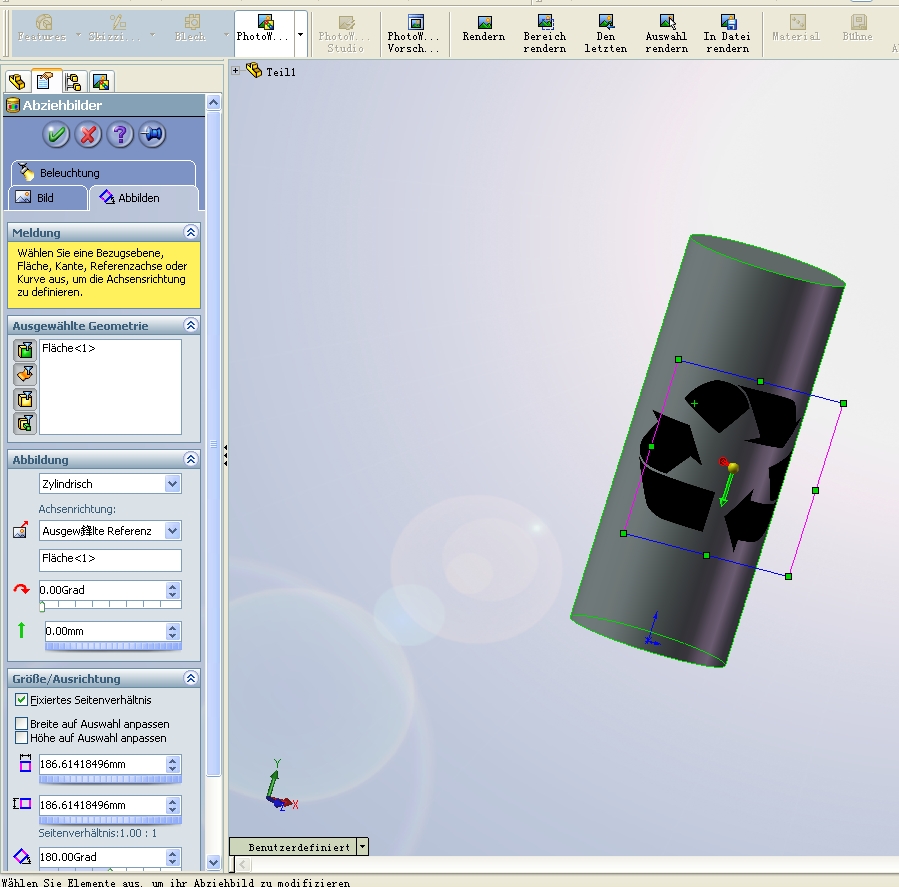Image resolution: width=899 pixels, height=887 pixels.
Task: Open the Blech command tab
Action: 190,30
